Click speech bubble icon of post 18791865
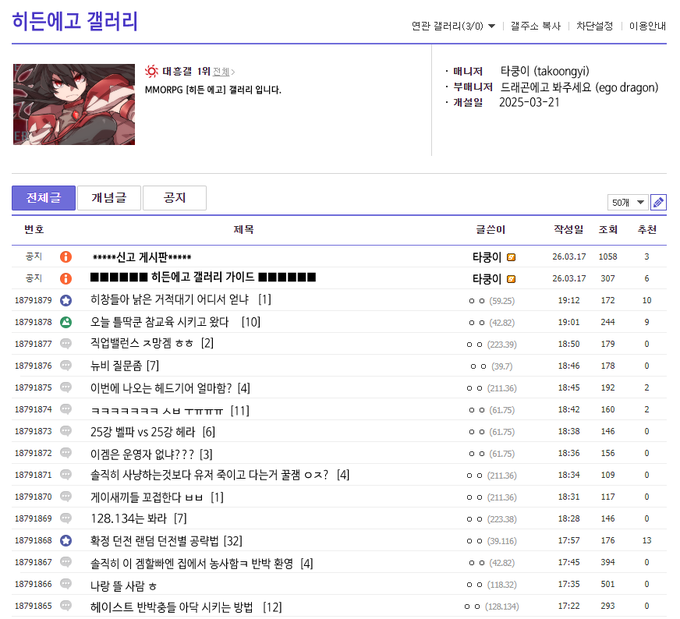 tap(65, 606)
